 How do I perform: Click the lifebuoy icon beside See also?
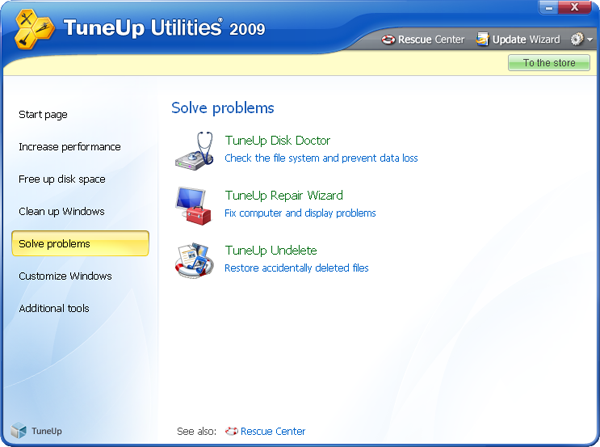click(231, 431)
